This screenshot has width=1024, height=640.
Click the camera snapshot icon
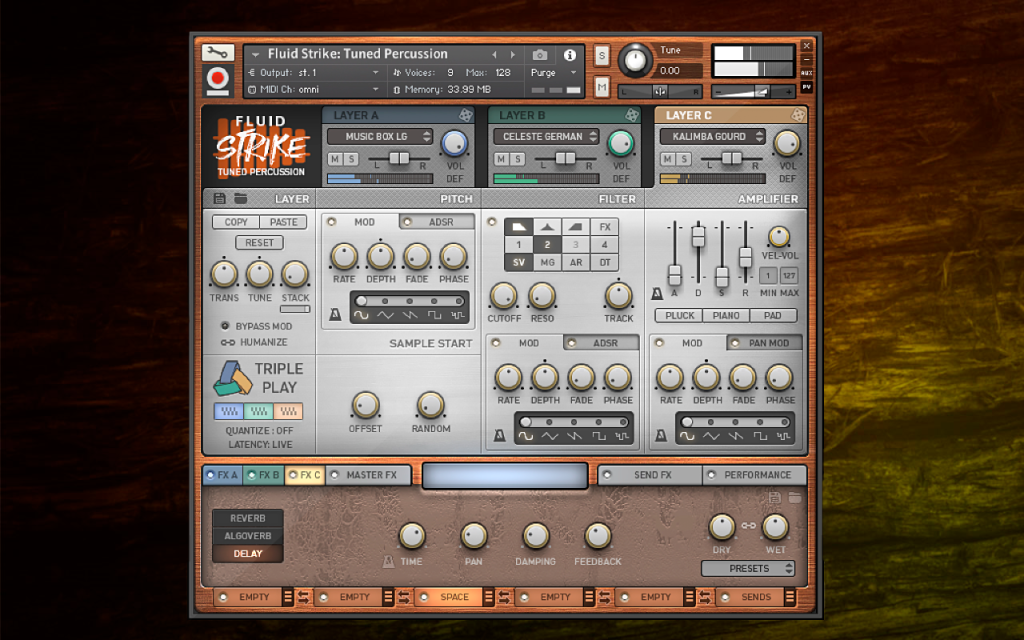pyautogui.click(x=539, y=55)
